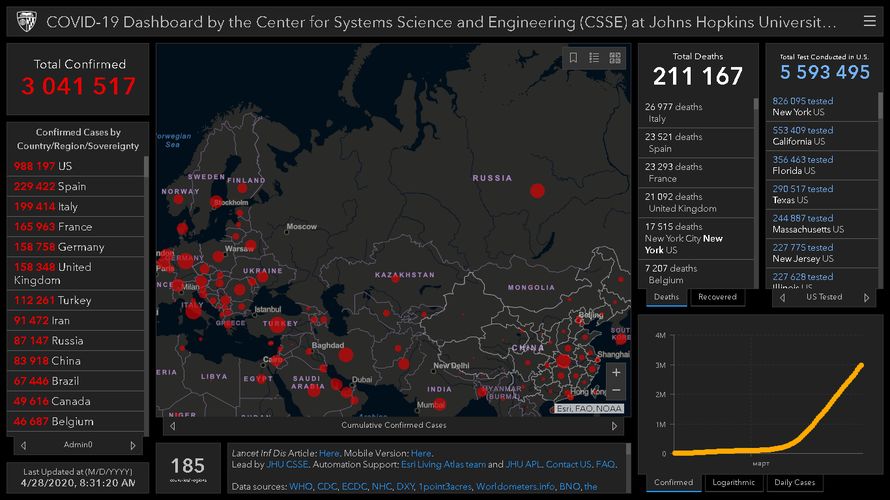Open the map bookmarks icon
890x500 pixels.
pyautogui.click(x=574, y=58)
